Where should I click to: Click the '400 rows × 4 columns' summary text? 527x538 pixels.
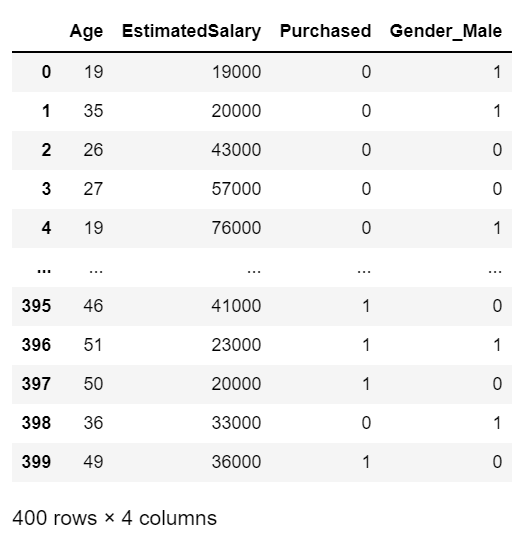coord(115,518)
